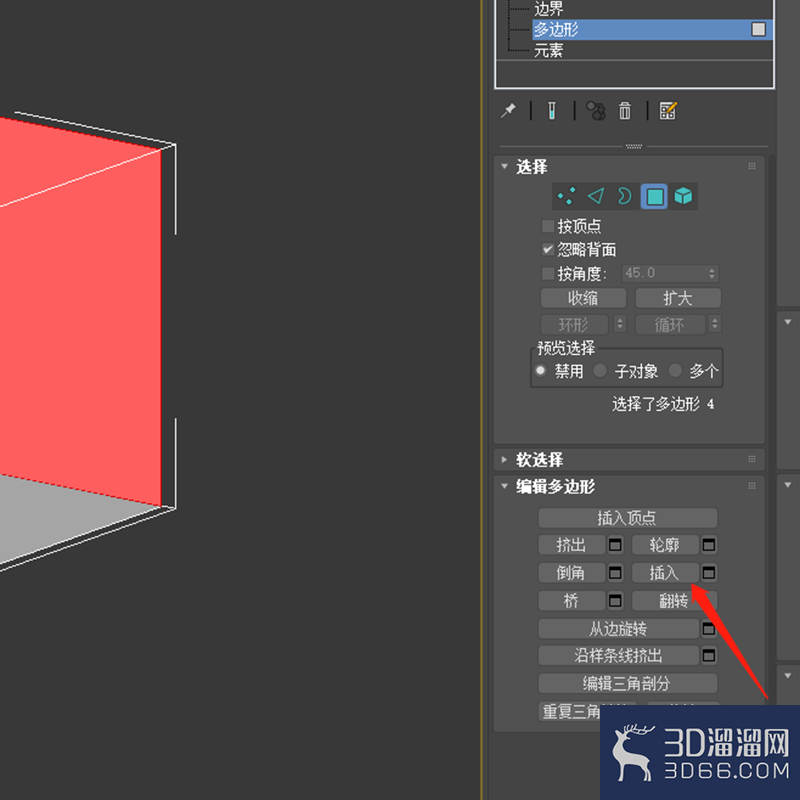Open settings box next to 插入

(x=709, y=572)
